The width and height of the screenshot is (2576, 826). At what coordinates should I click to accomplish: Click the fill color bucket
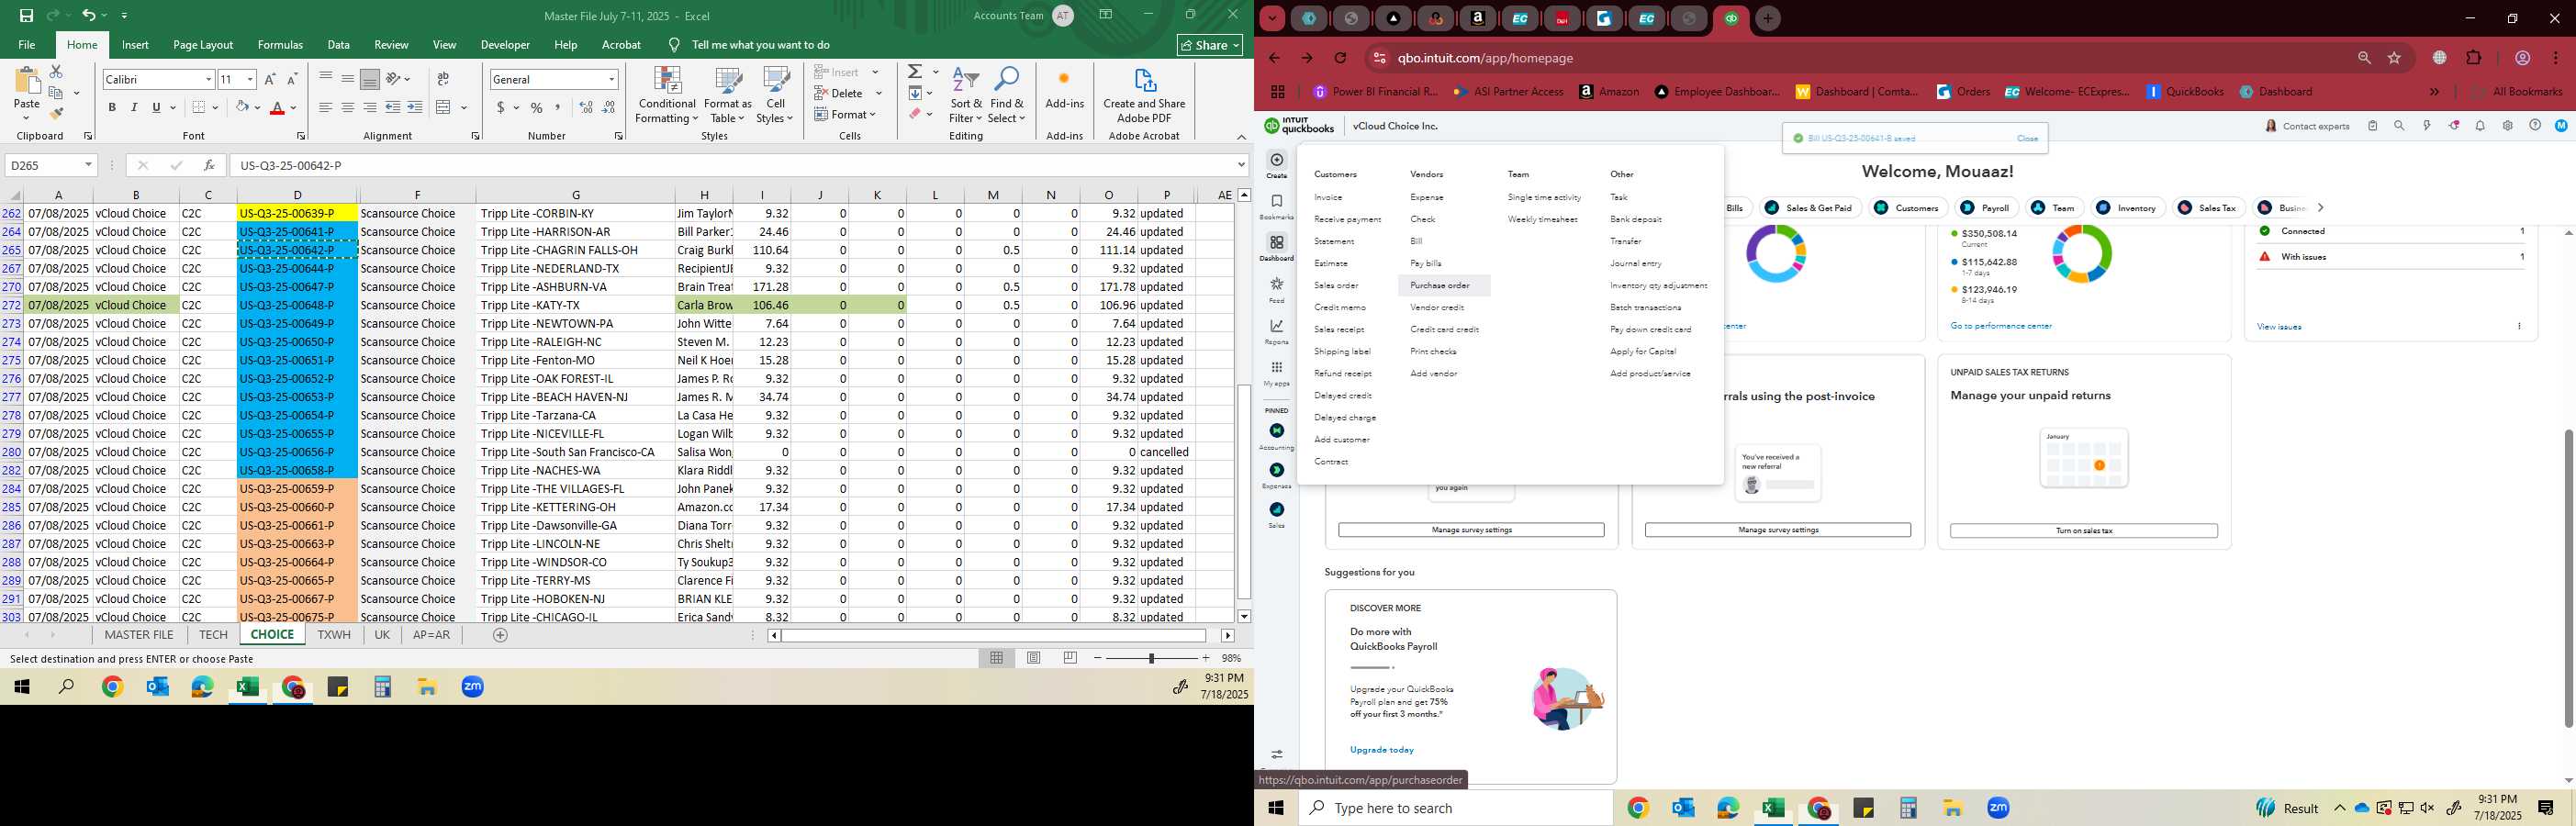[242, 108]
